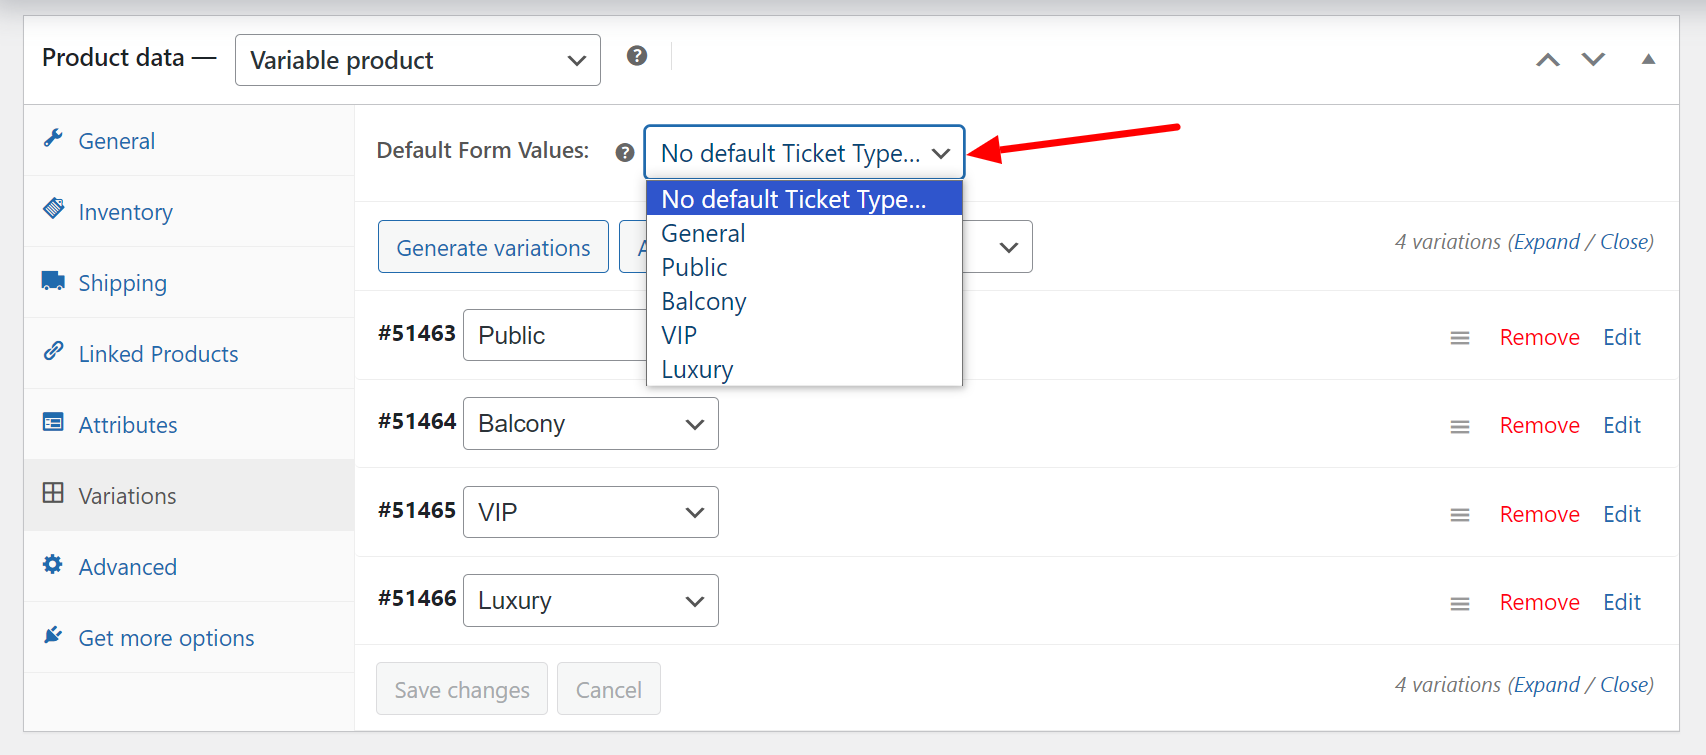Open the Public dropdown for #51463
1706x755 pixels.
[x=555, y=335]
